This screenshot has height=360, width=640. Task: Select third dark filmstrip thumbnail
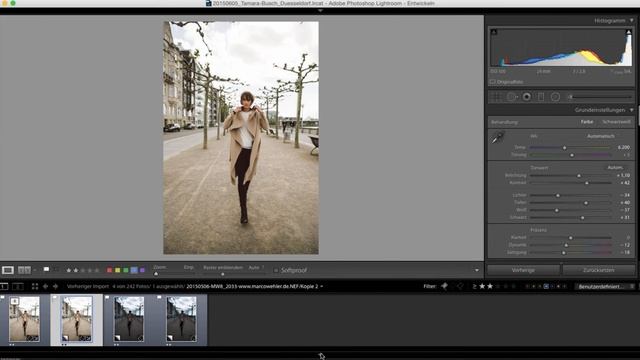129,319
